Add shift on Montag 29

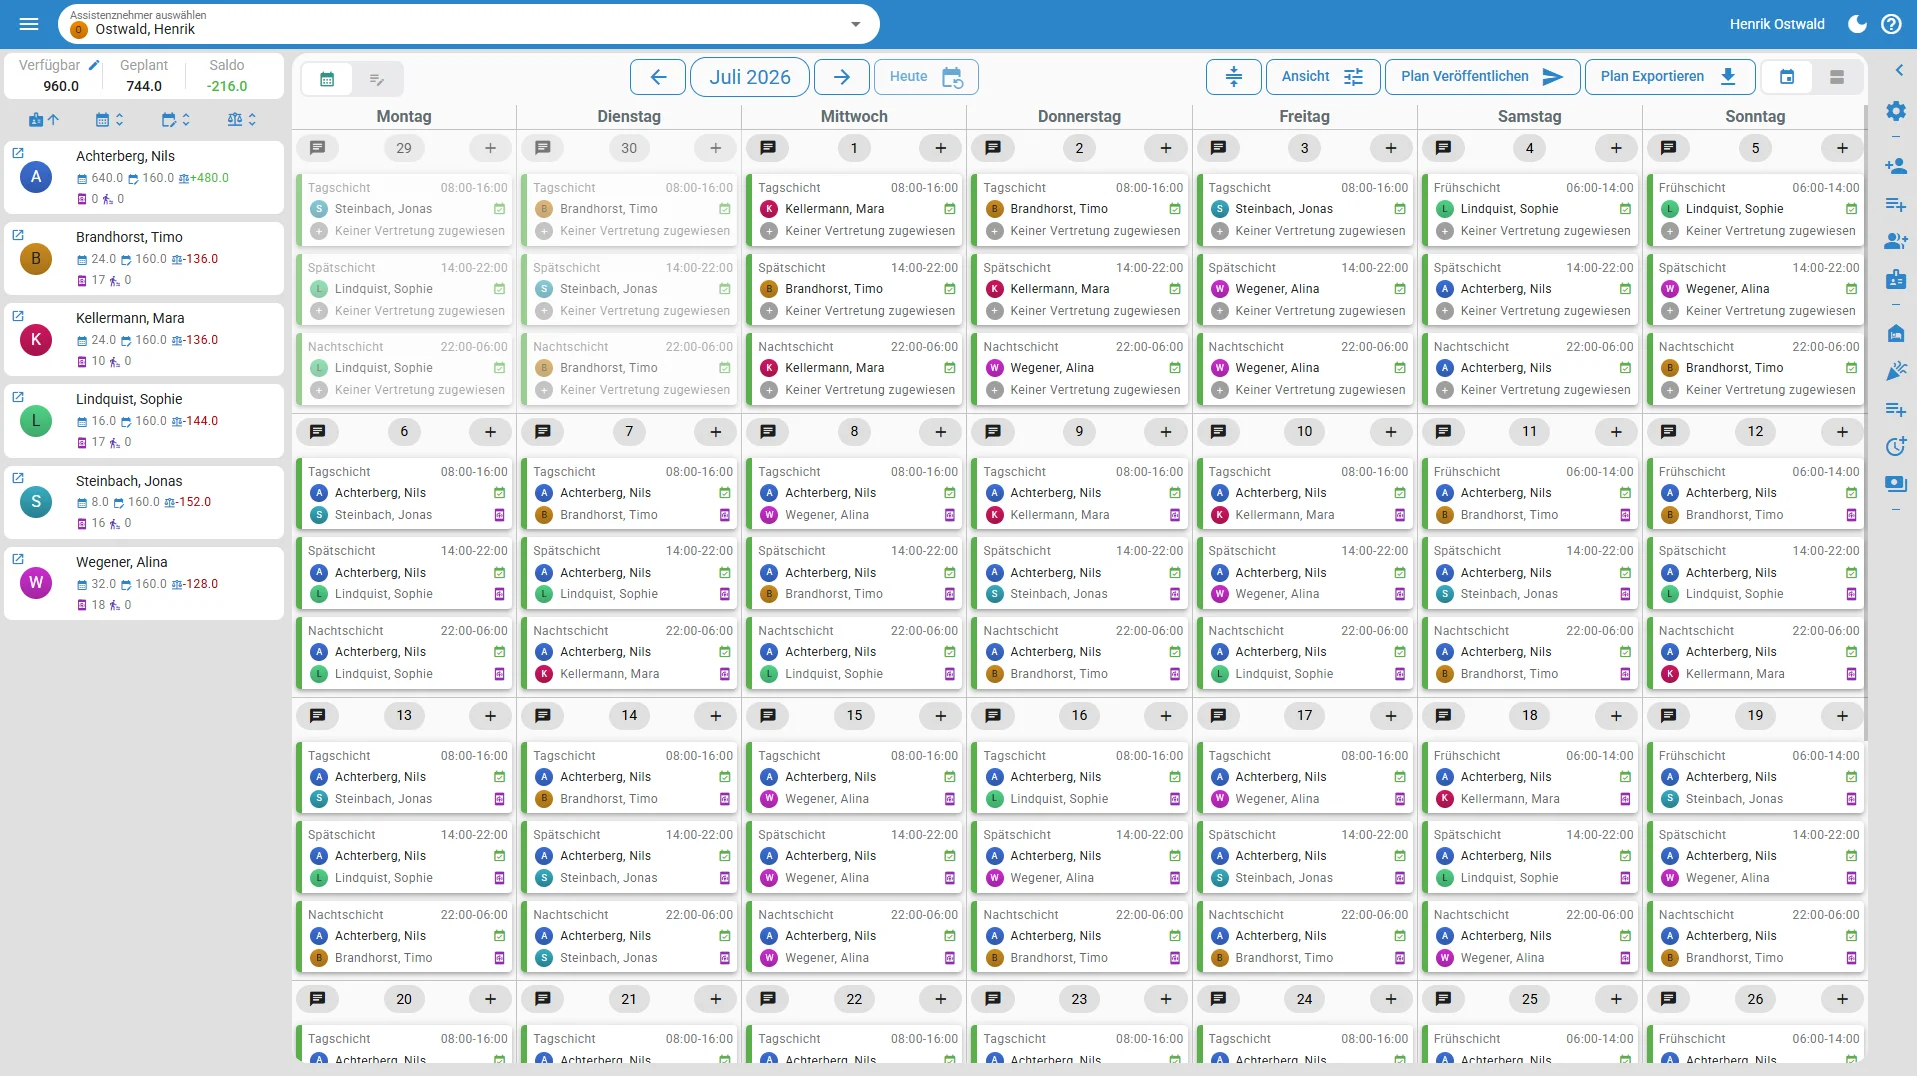click(490, 148)
